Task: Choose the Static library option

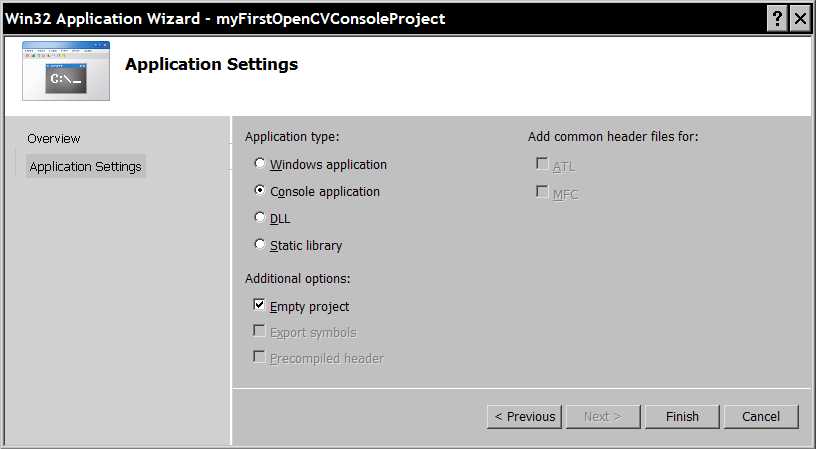Action: (259, 244)
